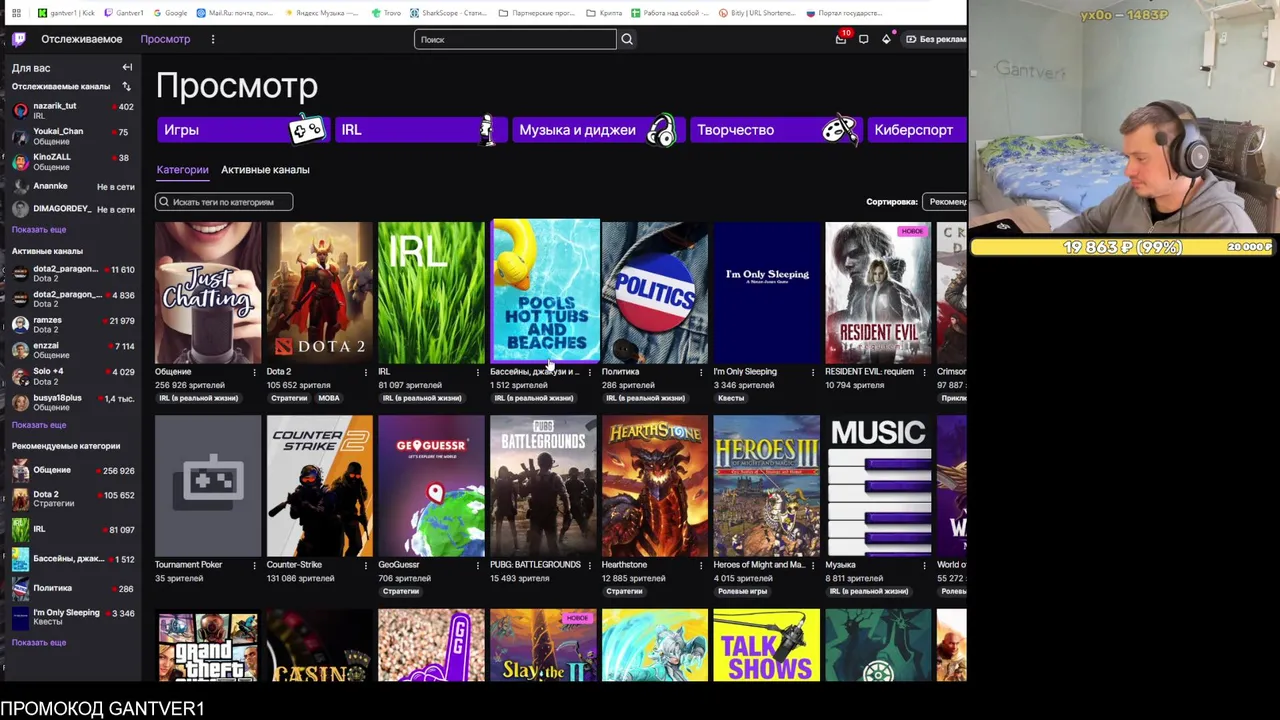Open the Mail.Ru bookmark
Screen dimensions: 1280x720
[x=235, y=13]
